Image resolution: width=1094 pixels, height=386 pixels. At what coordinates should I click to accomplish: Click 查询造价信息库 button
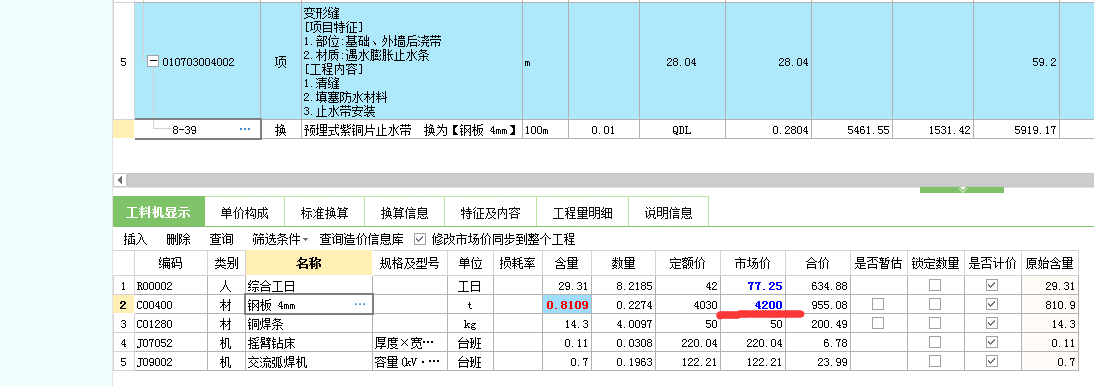pyautogui.click(x=361, y=239)
